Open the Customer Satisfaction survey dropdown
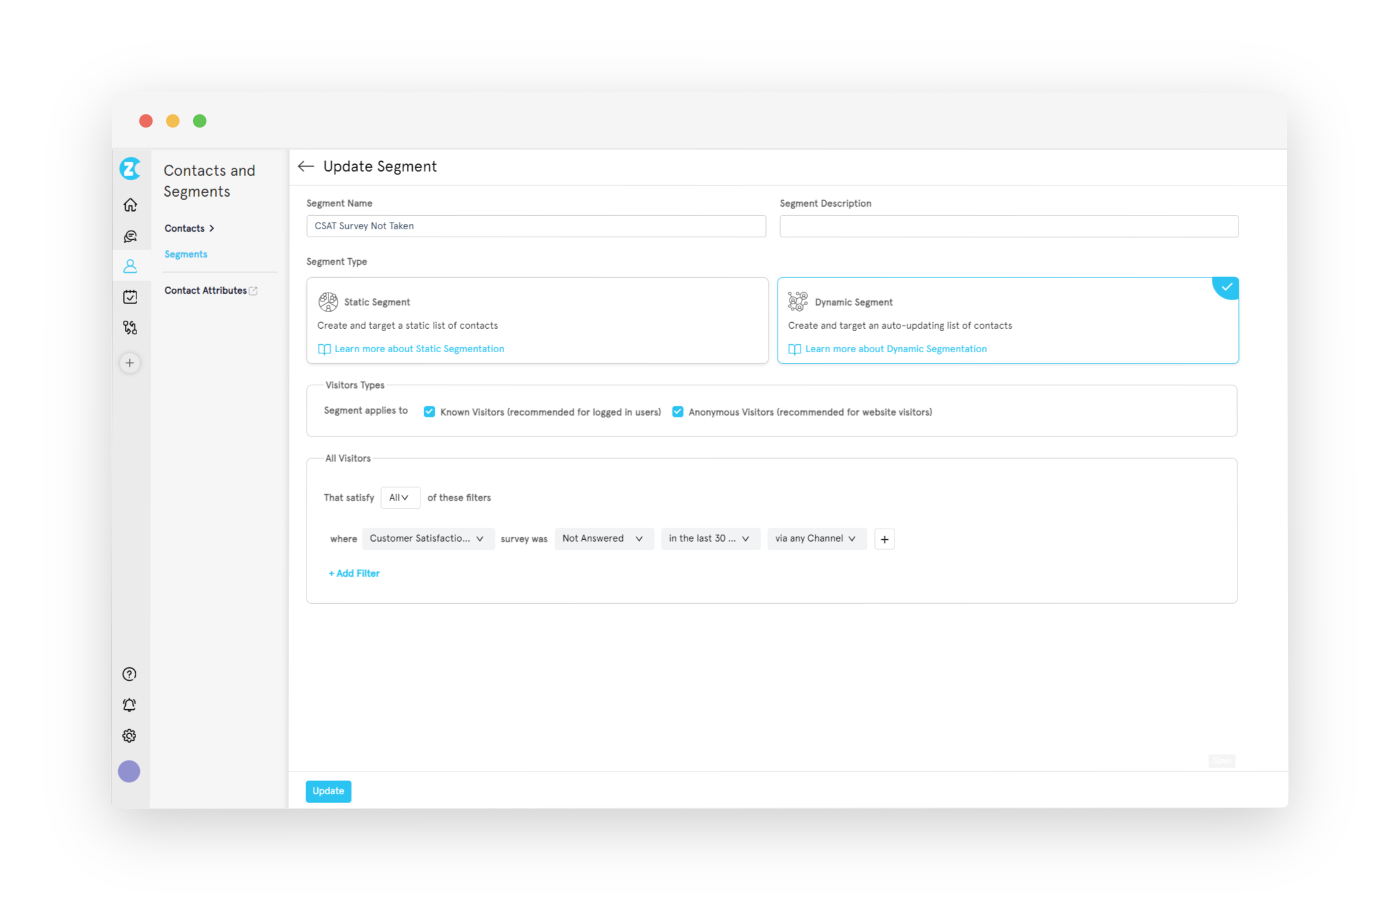 pos(428,539)
